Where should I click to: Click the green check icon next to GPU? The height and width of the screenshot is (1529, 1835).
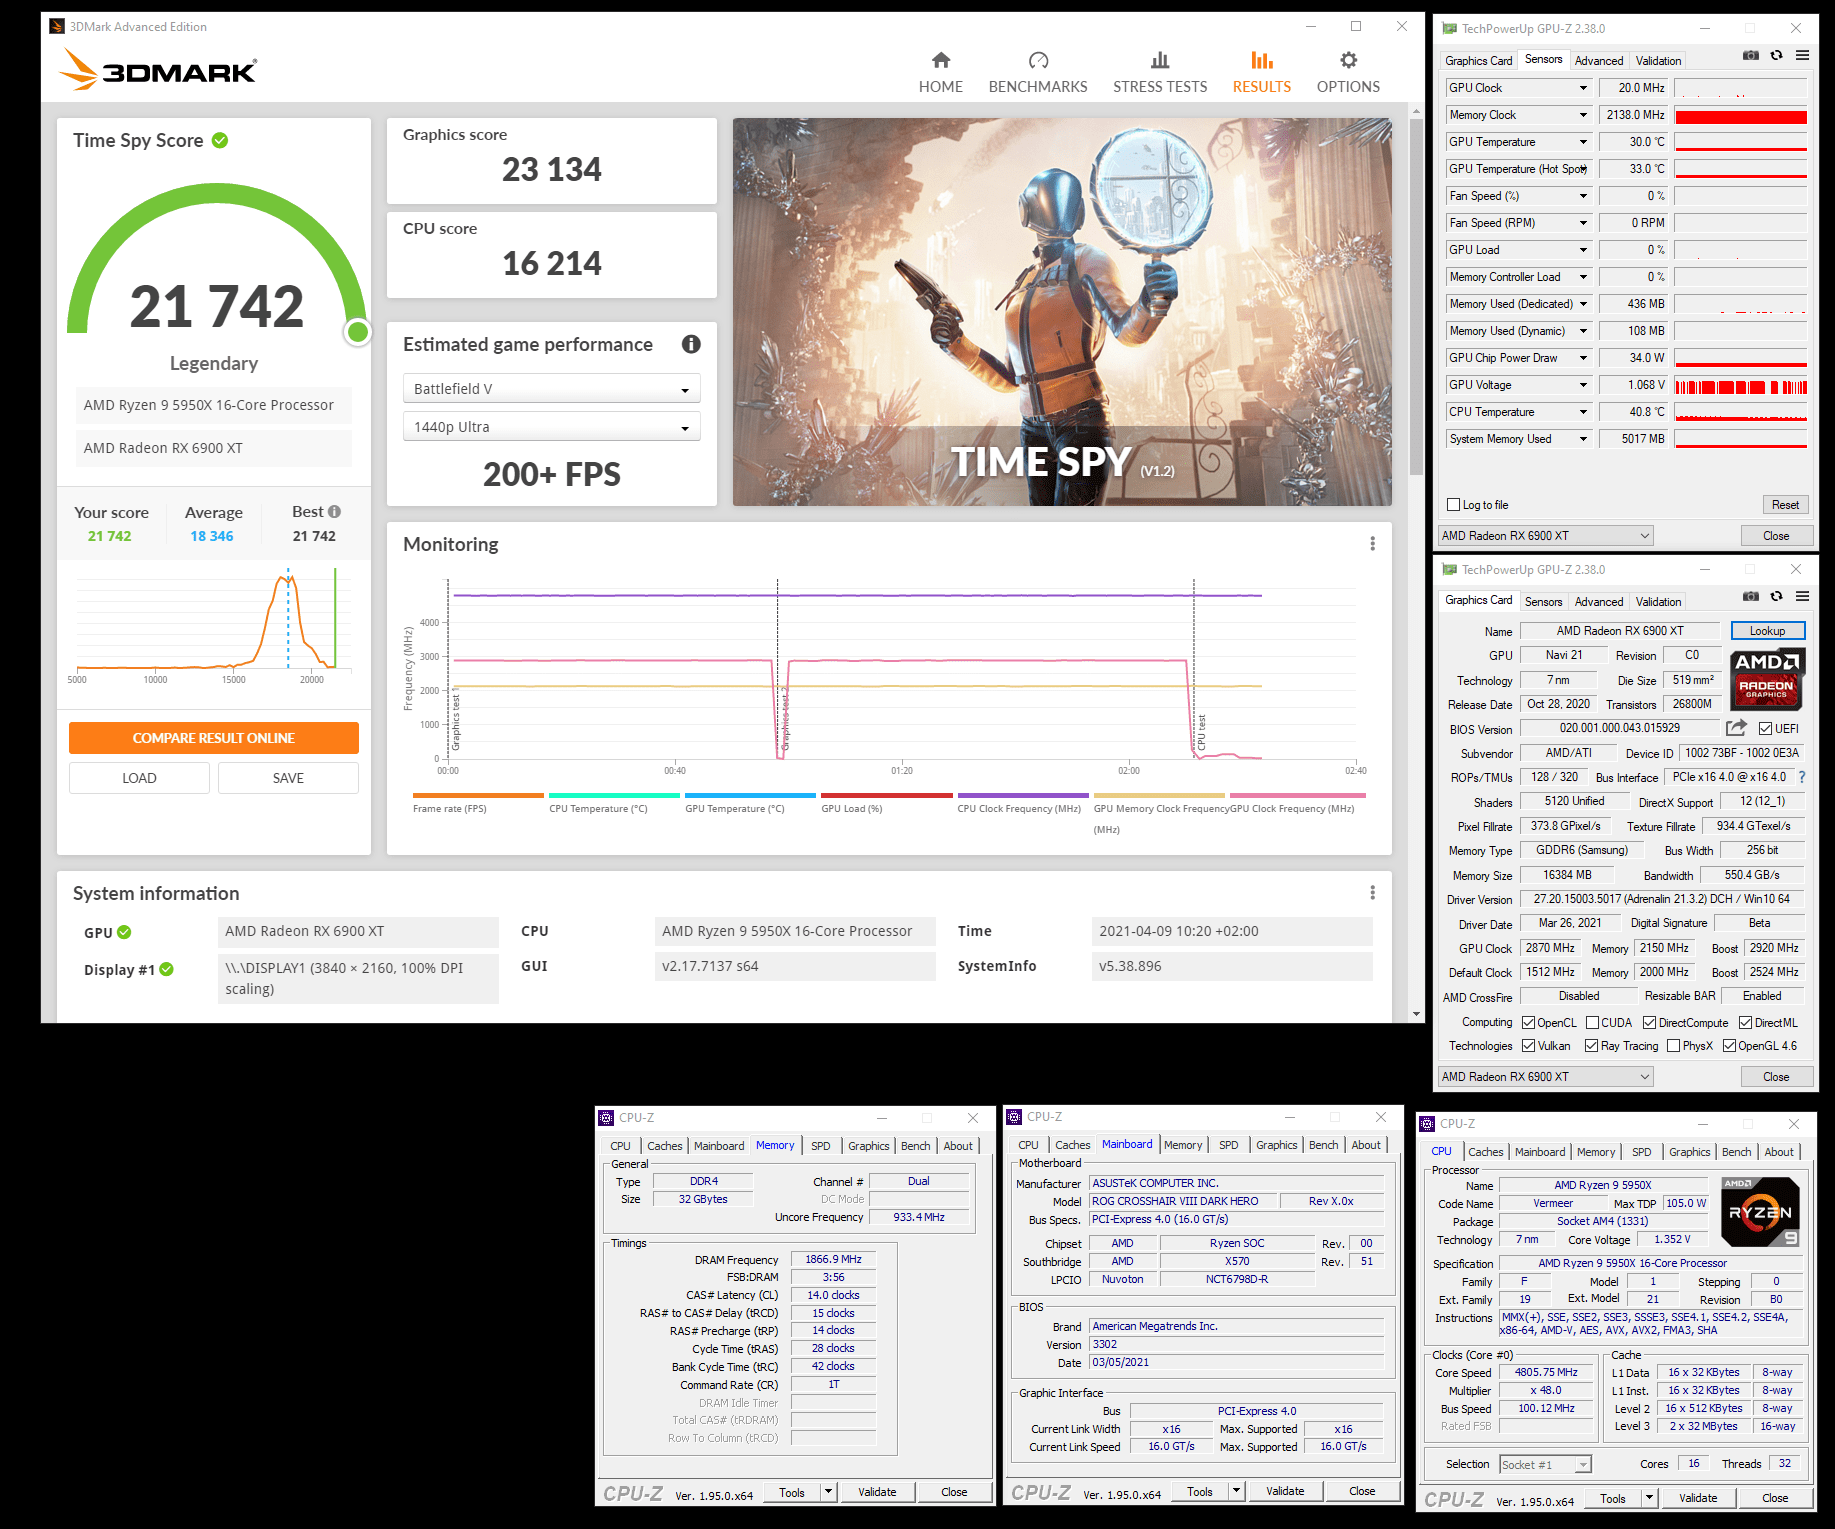[124, 932]
